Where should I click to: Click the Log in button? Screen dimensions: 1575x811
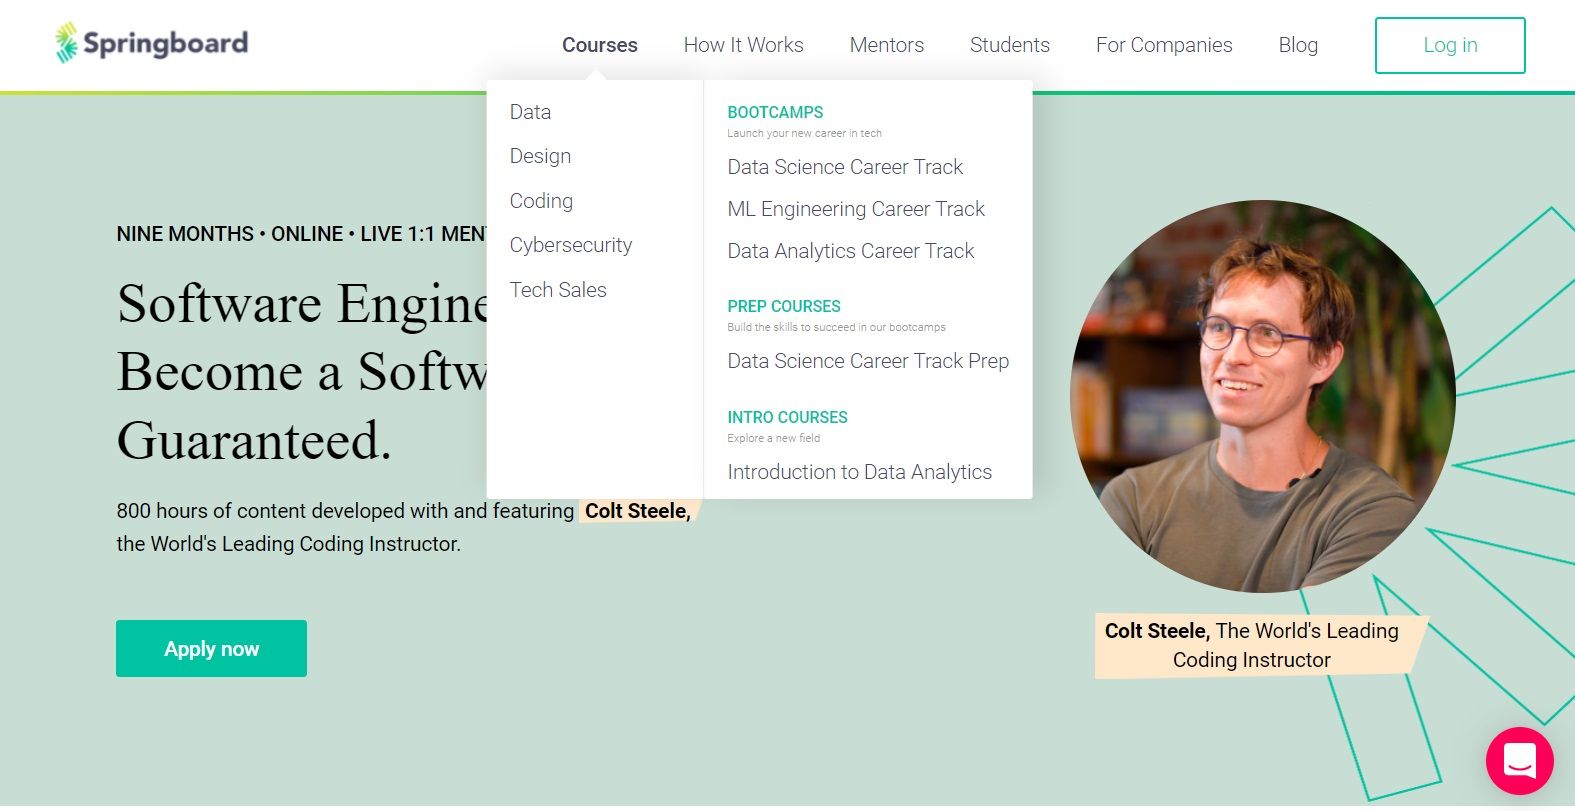1449,45
